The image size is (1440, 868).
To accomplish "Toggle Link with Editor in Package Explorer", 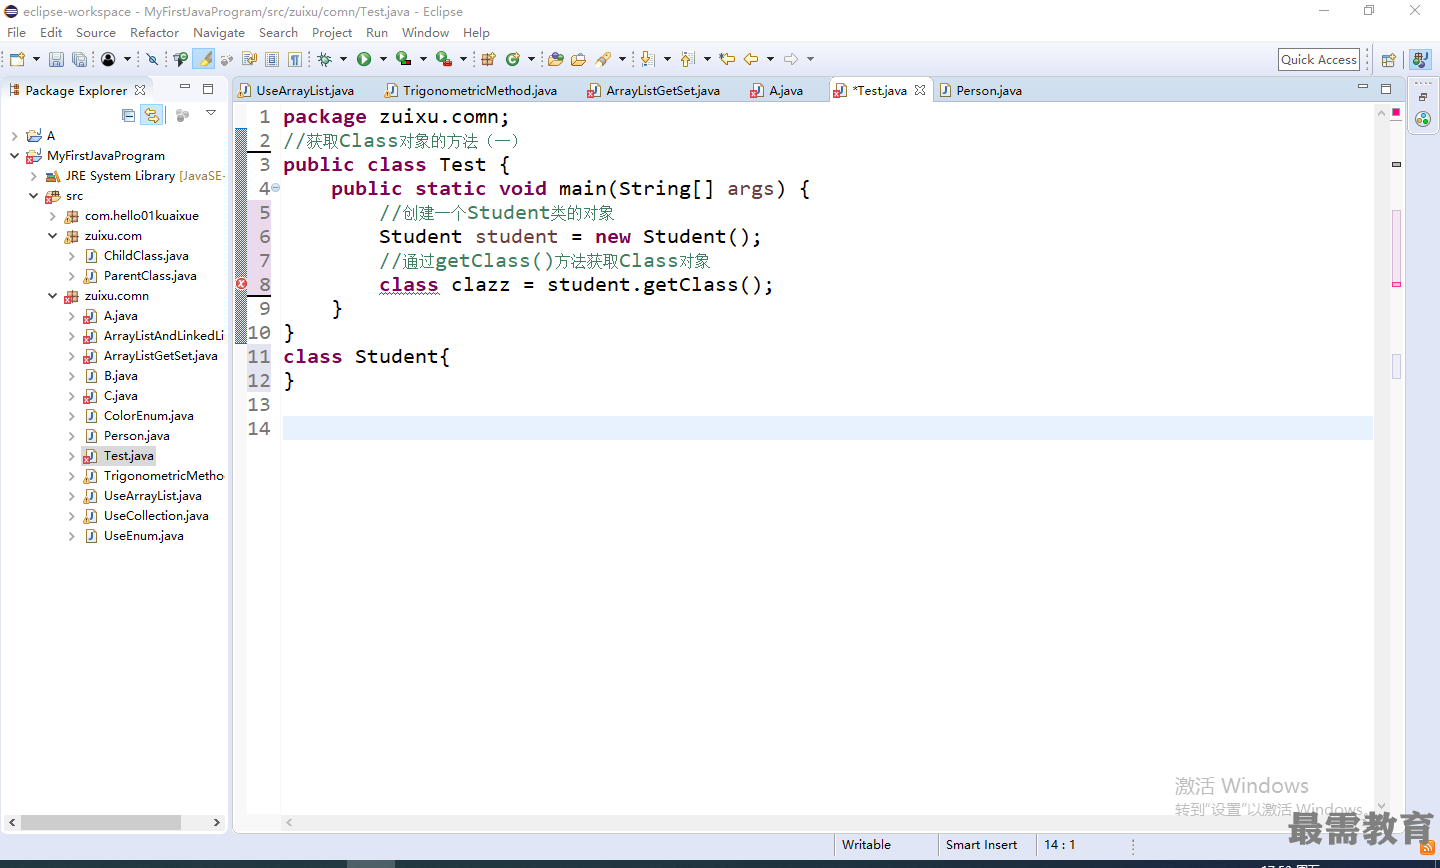I will coord(151,115).
